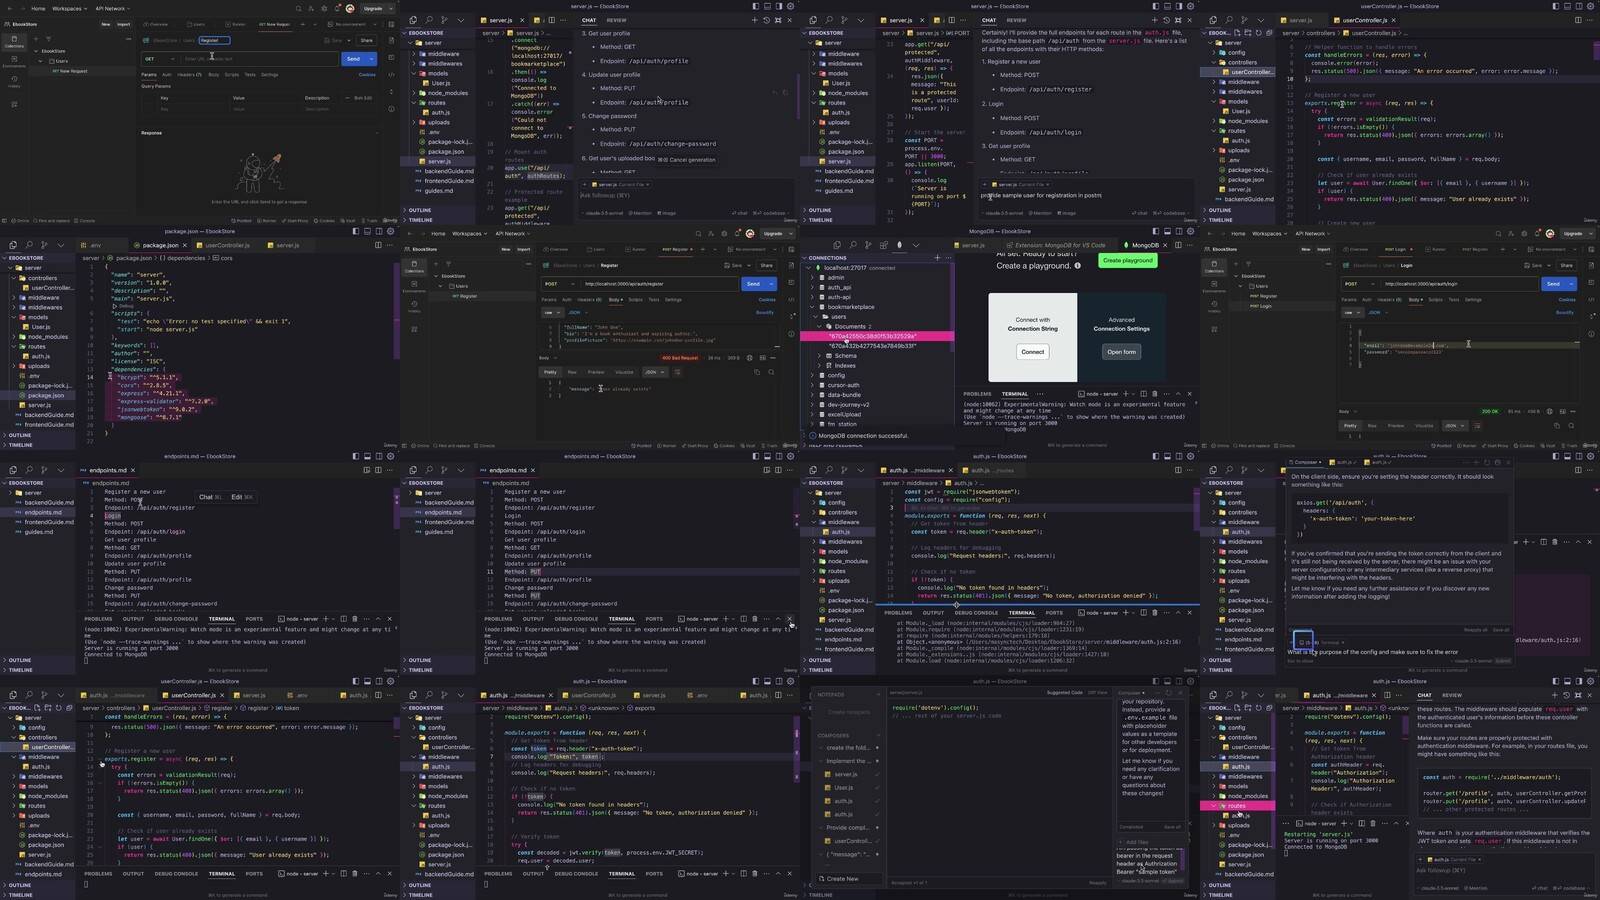Toggle primary side bar in the package.json window
This screenshot has width=1600, height=900.
(355, 231)
